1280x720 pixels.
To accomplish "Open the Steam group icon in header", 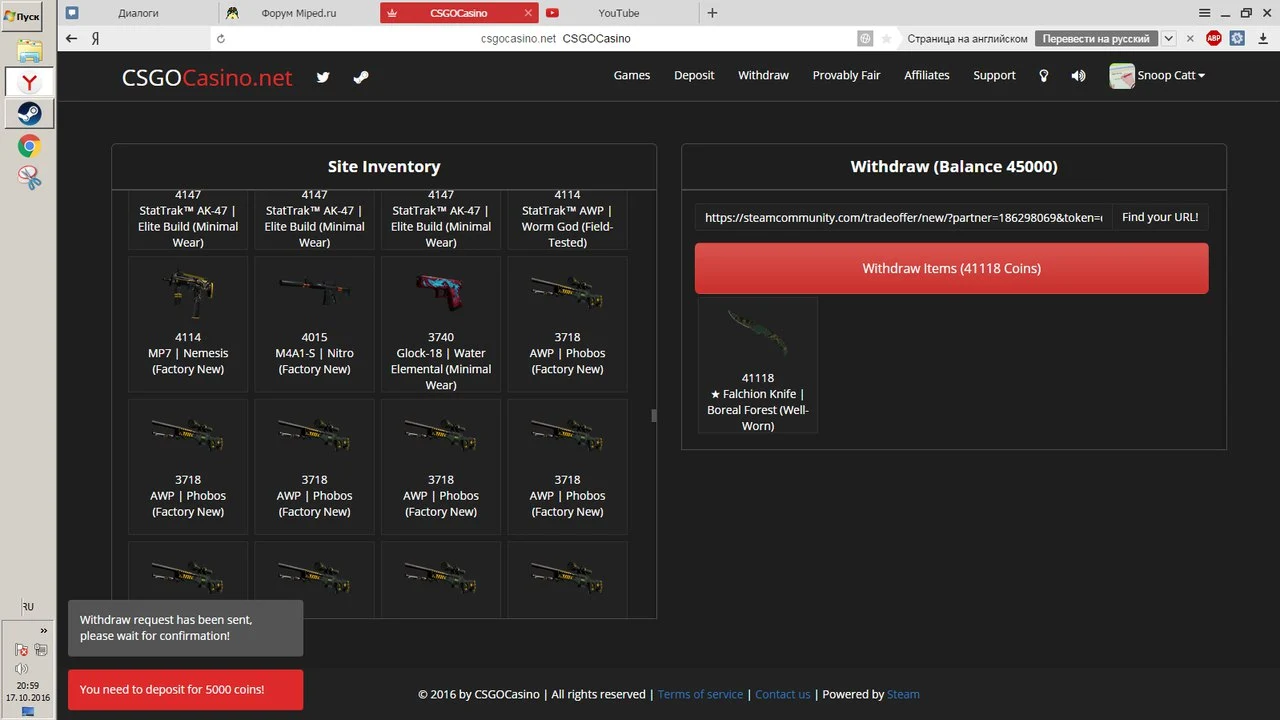I will [361, 76].
